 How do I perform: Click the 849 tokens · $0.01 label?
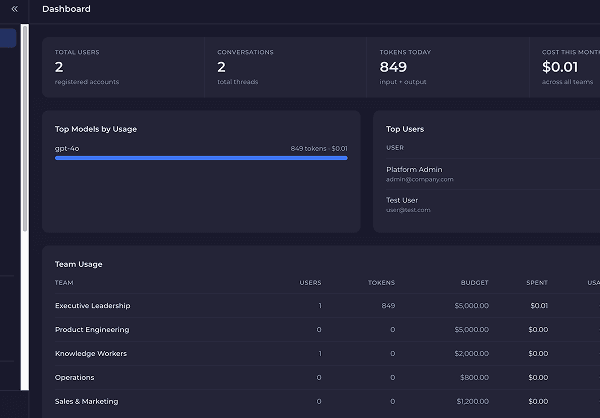[x=319, y=149]
